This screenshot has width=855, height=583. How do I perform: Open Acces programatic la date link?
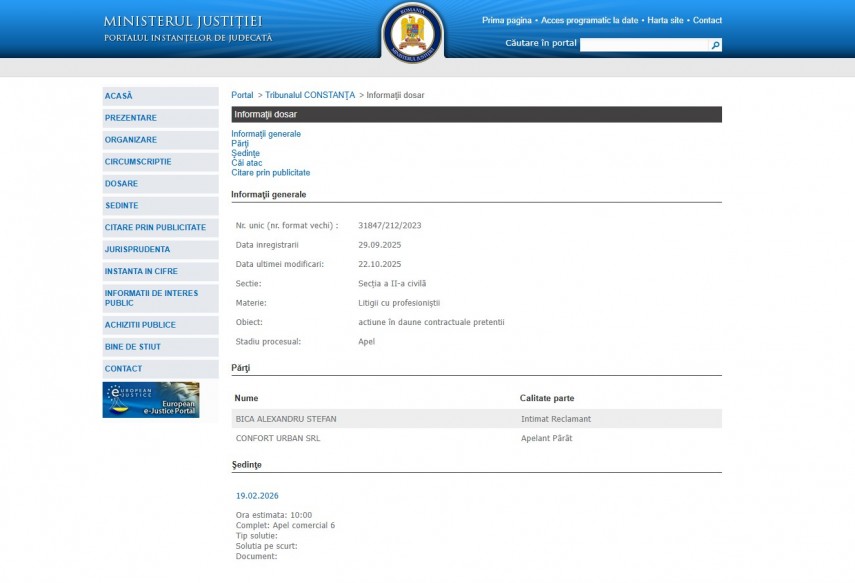point(590,20)
